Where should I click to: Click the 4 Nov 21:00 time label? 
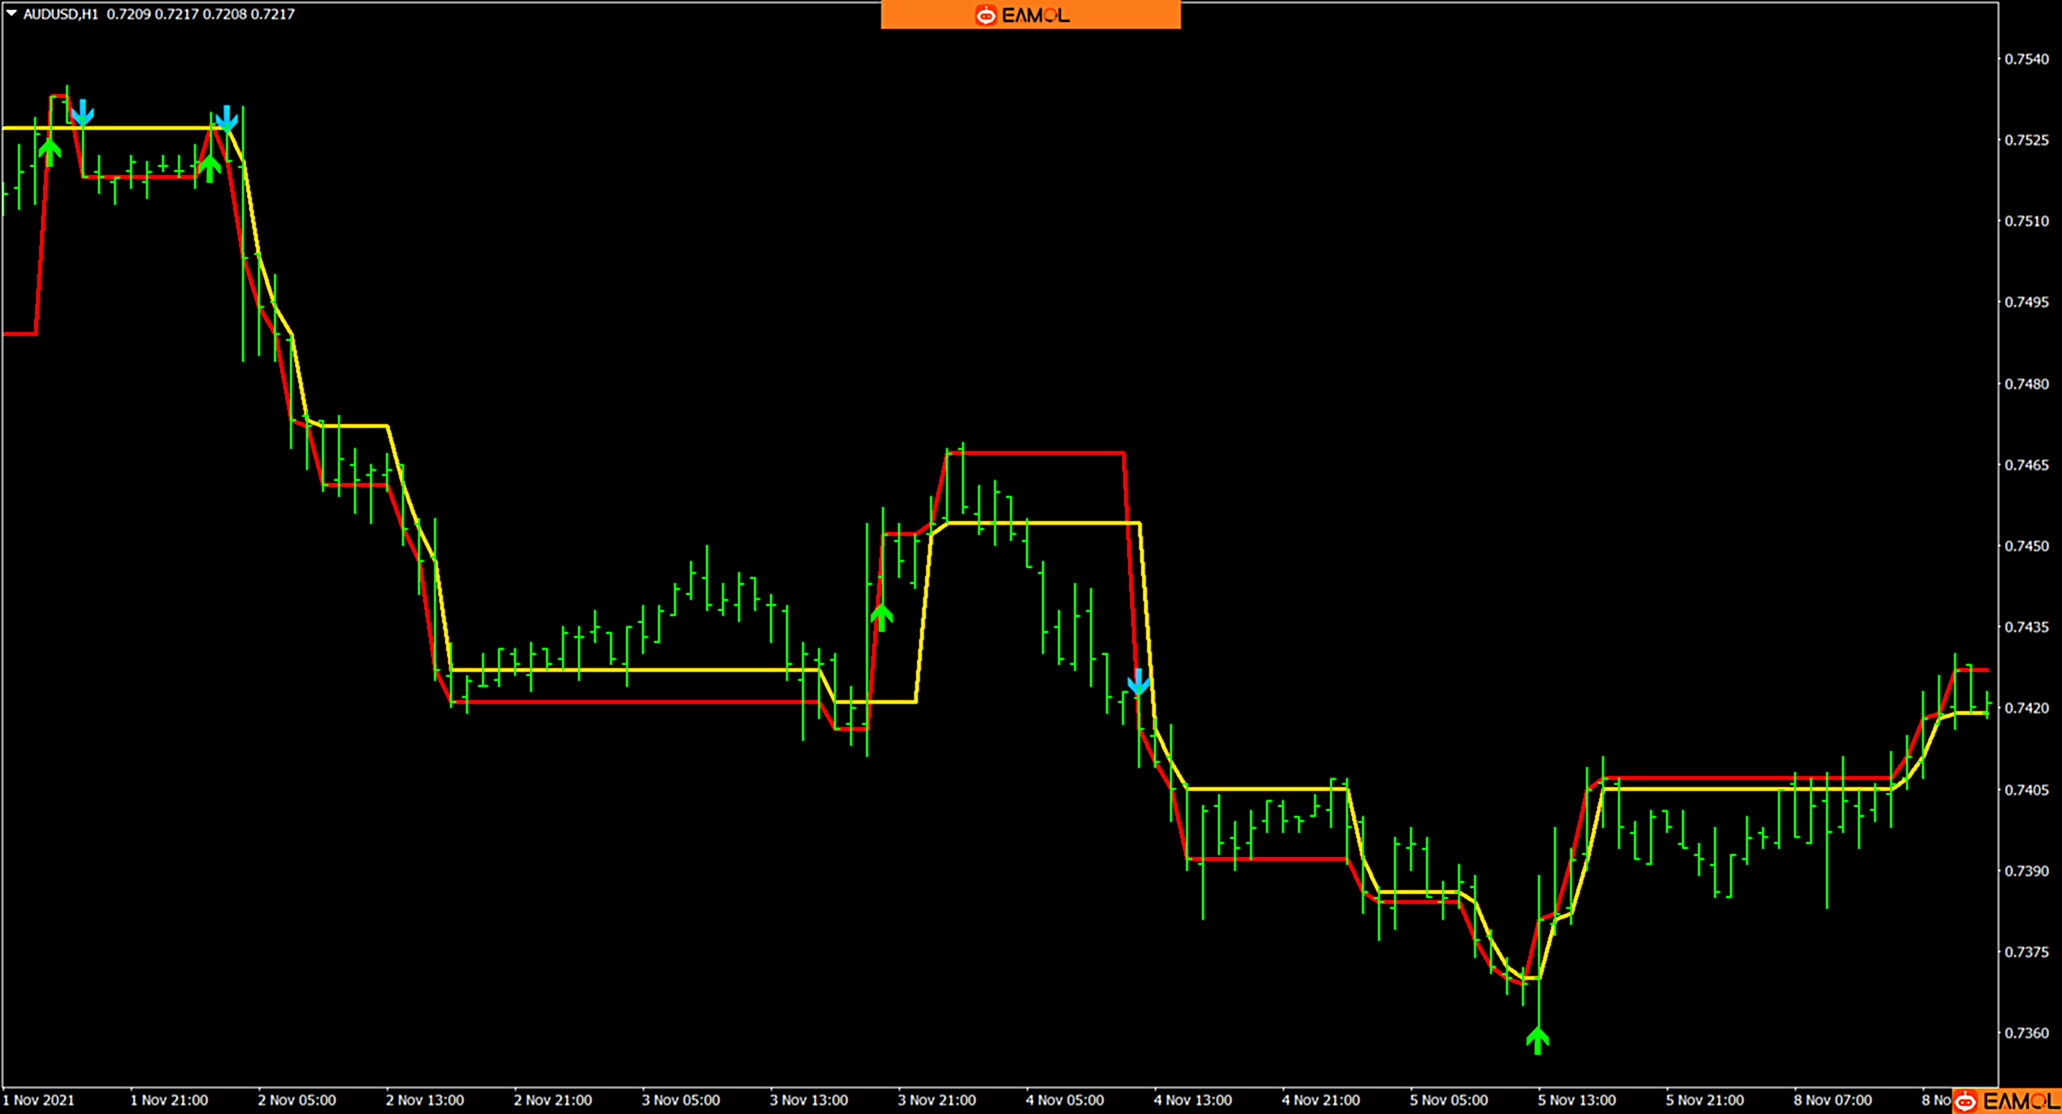[1321, 1100]
